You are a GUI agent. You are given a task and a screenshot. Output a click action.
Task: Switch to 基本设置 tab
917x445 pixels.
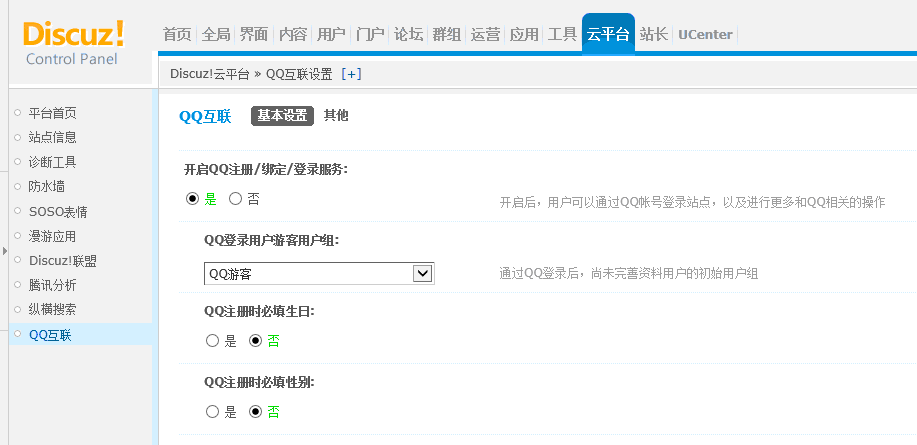click(282, 116)
